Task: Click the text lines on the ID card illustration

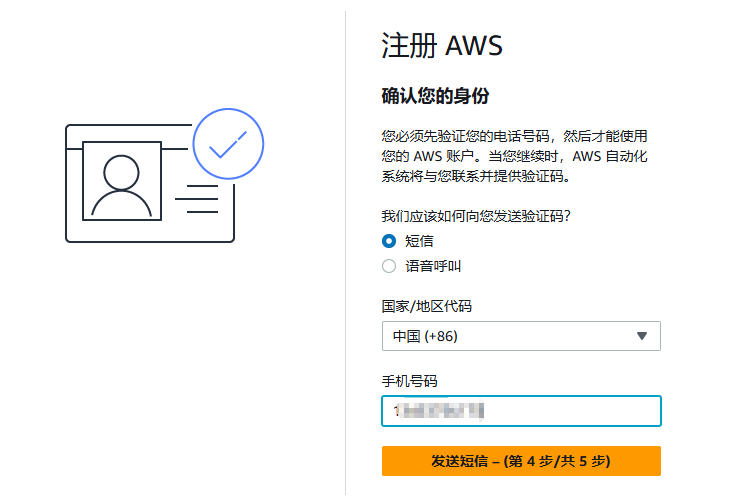Action: point(197,198)
